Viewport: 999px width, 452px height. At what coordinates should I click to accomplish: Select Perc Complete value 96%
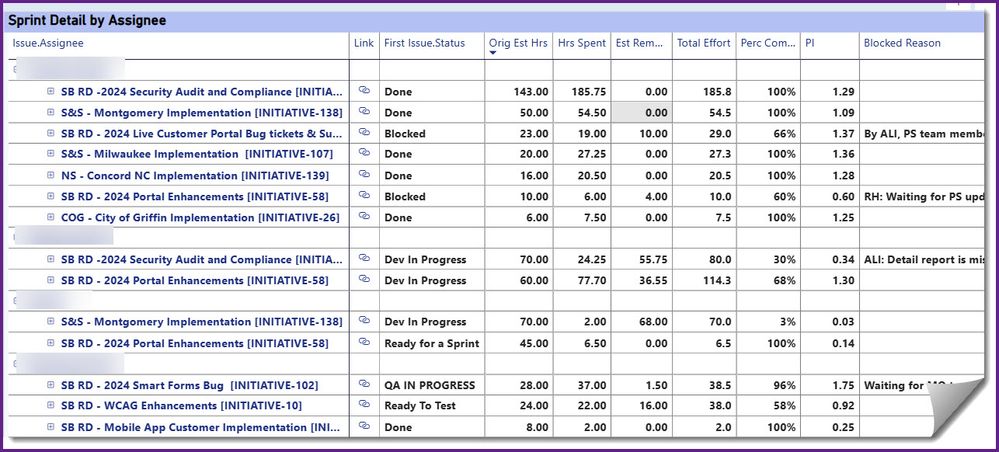785,385
